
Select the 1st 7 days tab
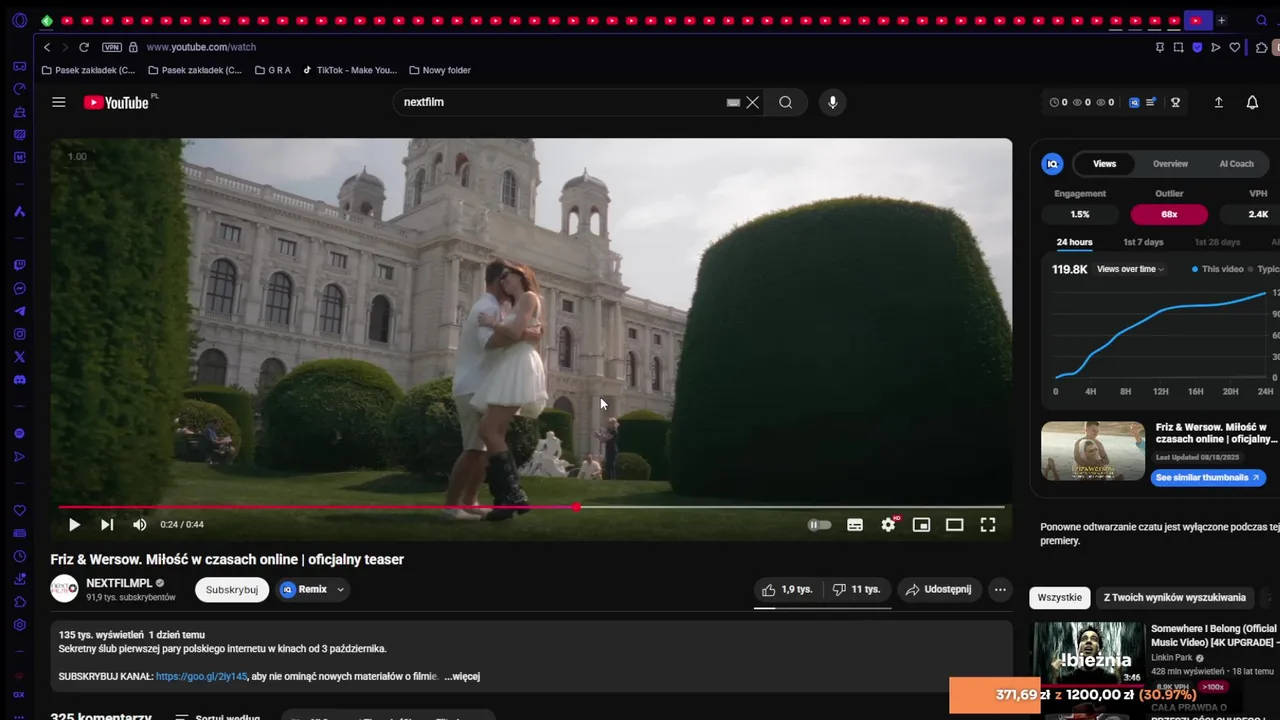(1143, 242)
